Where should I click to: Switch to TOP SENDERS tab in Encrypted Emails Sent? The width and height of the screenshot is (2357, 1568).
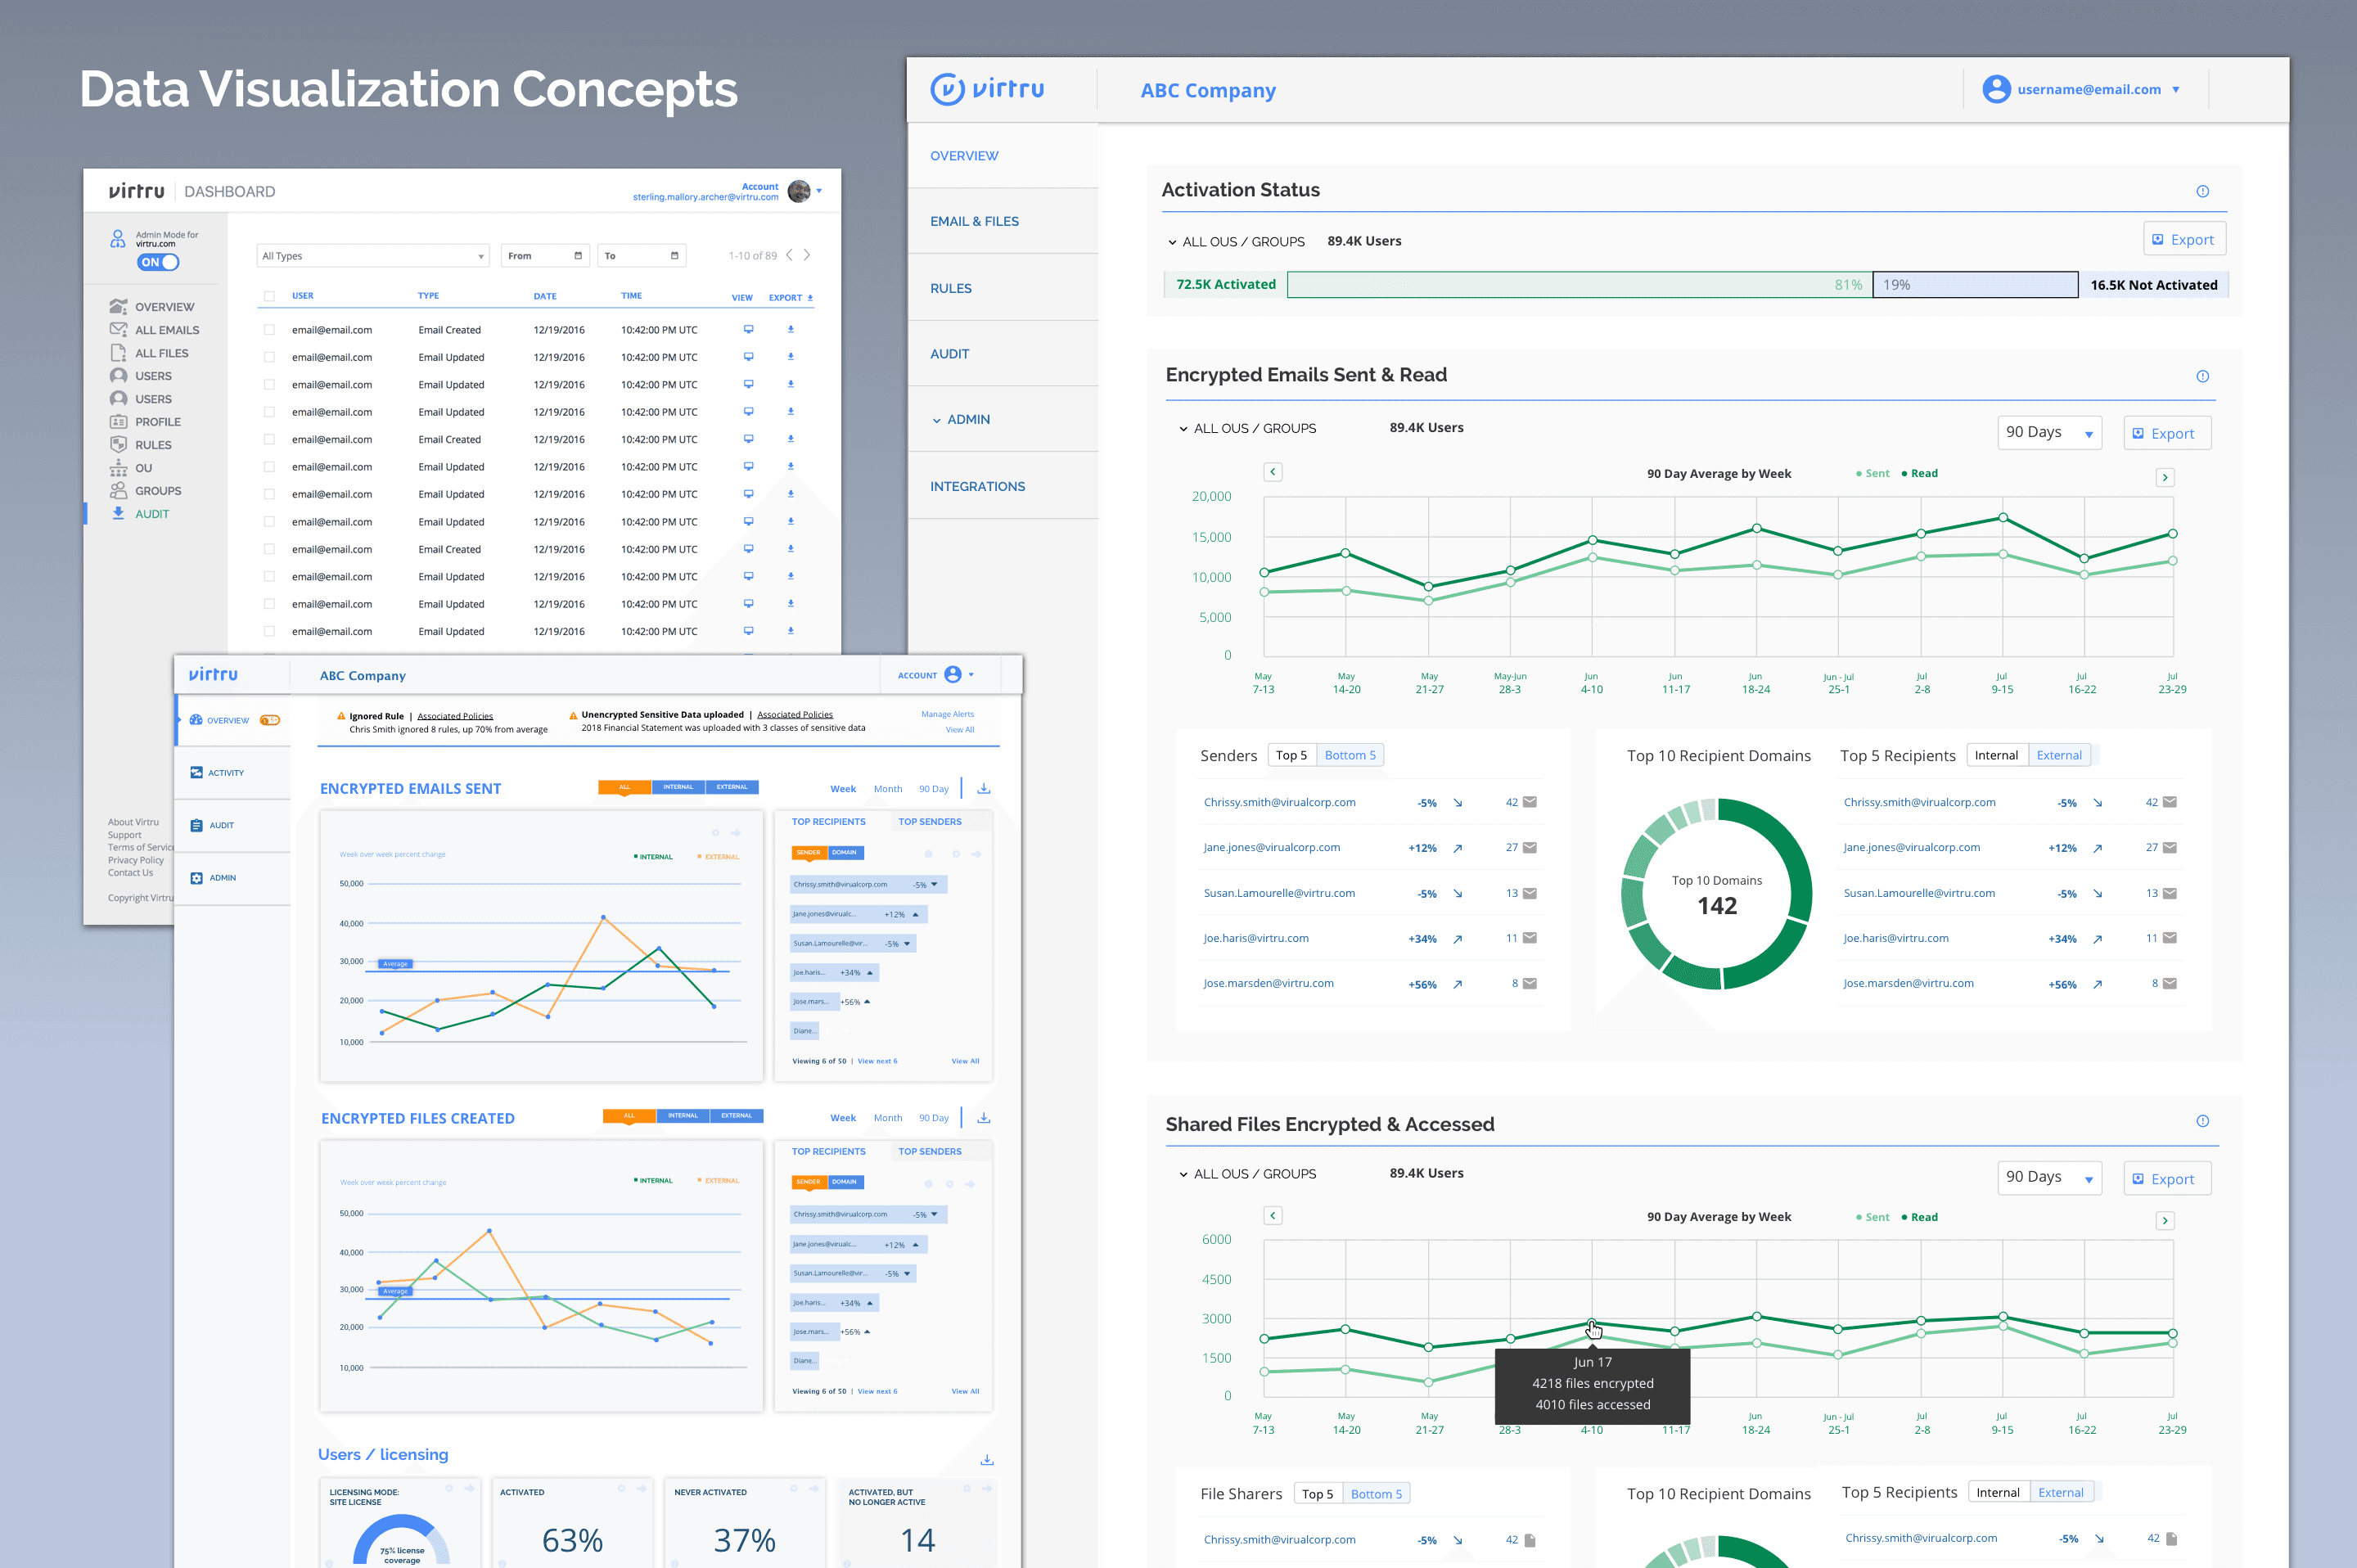(929, 821)
